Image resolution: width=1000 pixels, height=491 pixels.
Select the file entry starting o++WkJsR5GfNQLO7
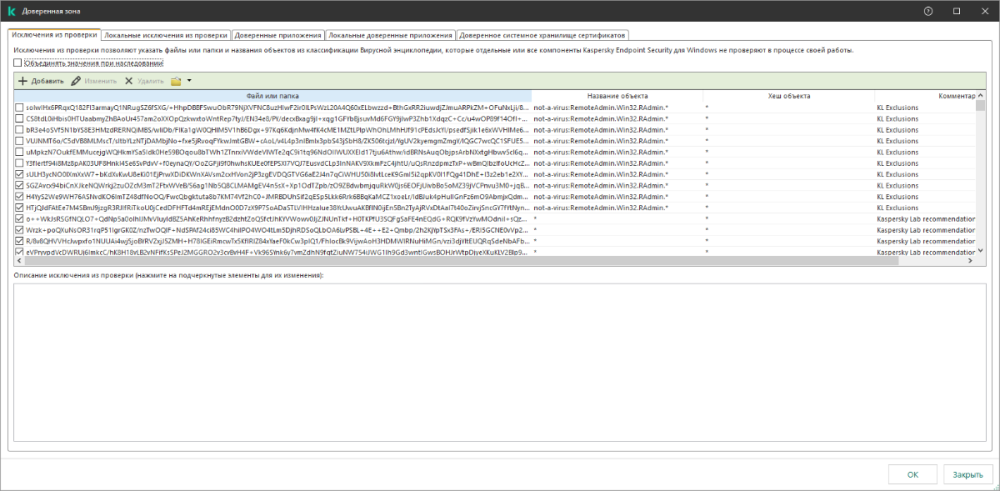[277, 219]
